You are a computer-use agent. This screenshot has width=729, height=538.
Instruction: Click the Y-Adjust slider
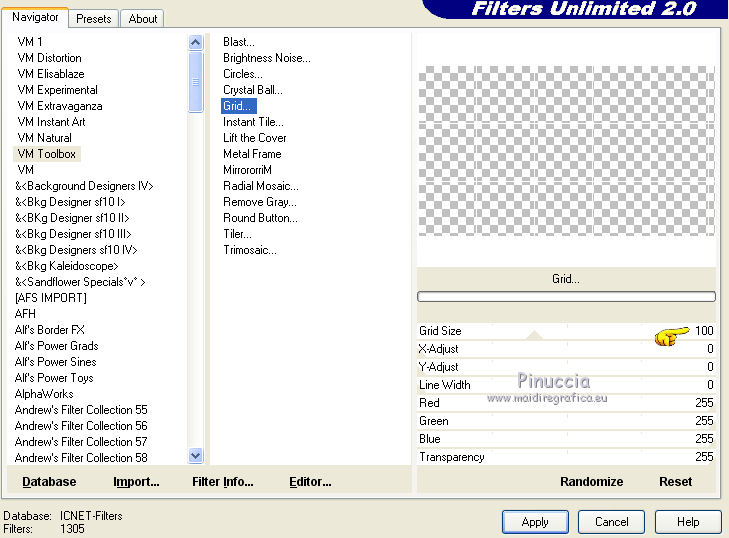pyautogui.click(x=566, y=367)
